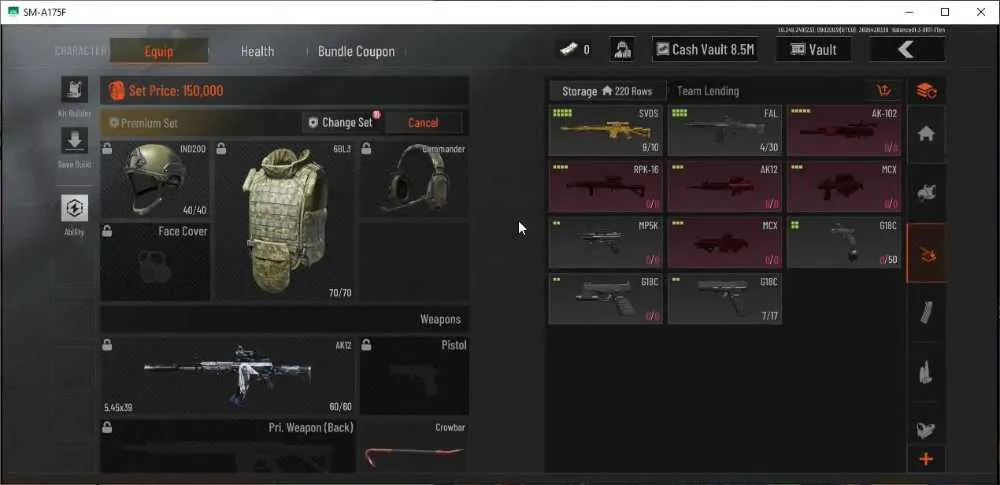1000x485 pixels.
Task: Click the team members icon beside Cash Vault
Action: tap(622, 50)
